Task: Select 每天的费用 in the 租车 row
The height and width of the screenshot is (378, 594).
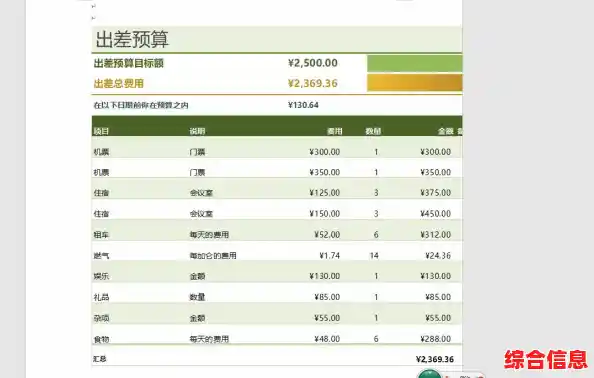Action: click(209, 235)
